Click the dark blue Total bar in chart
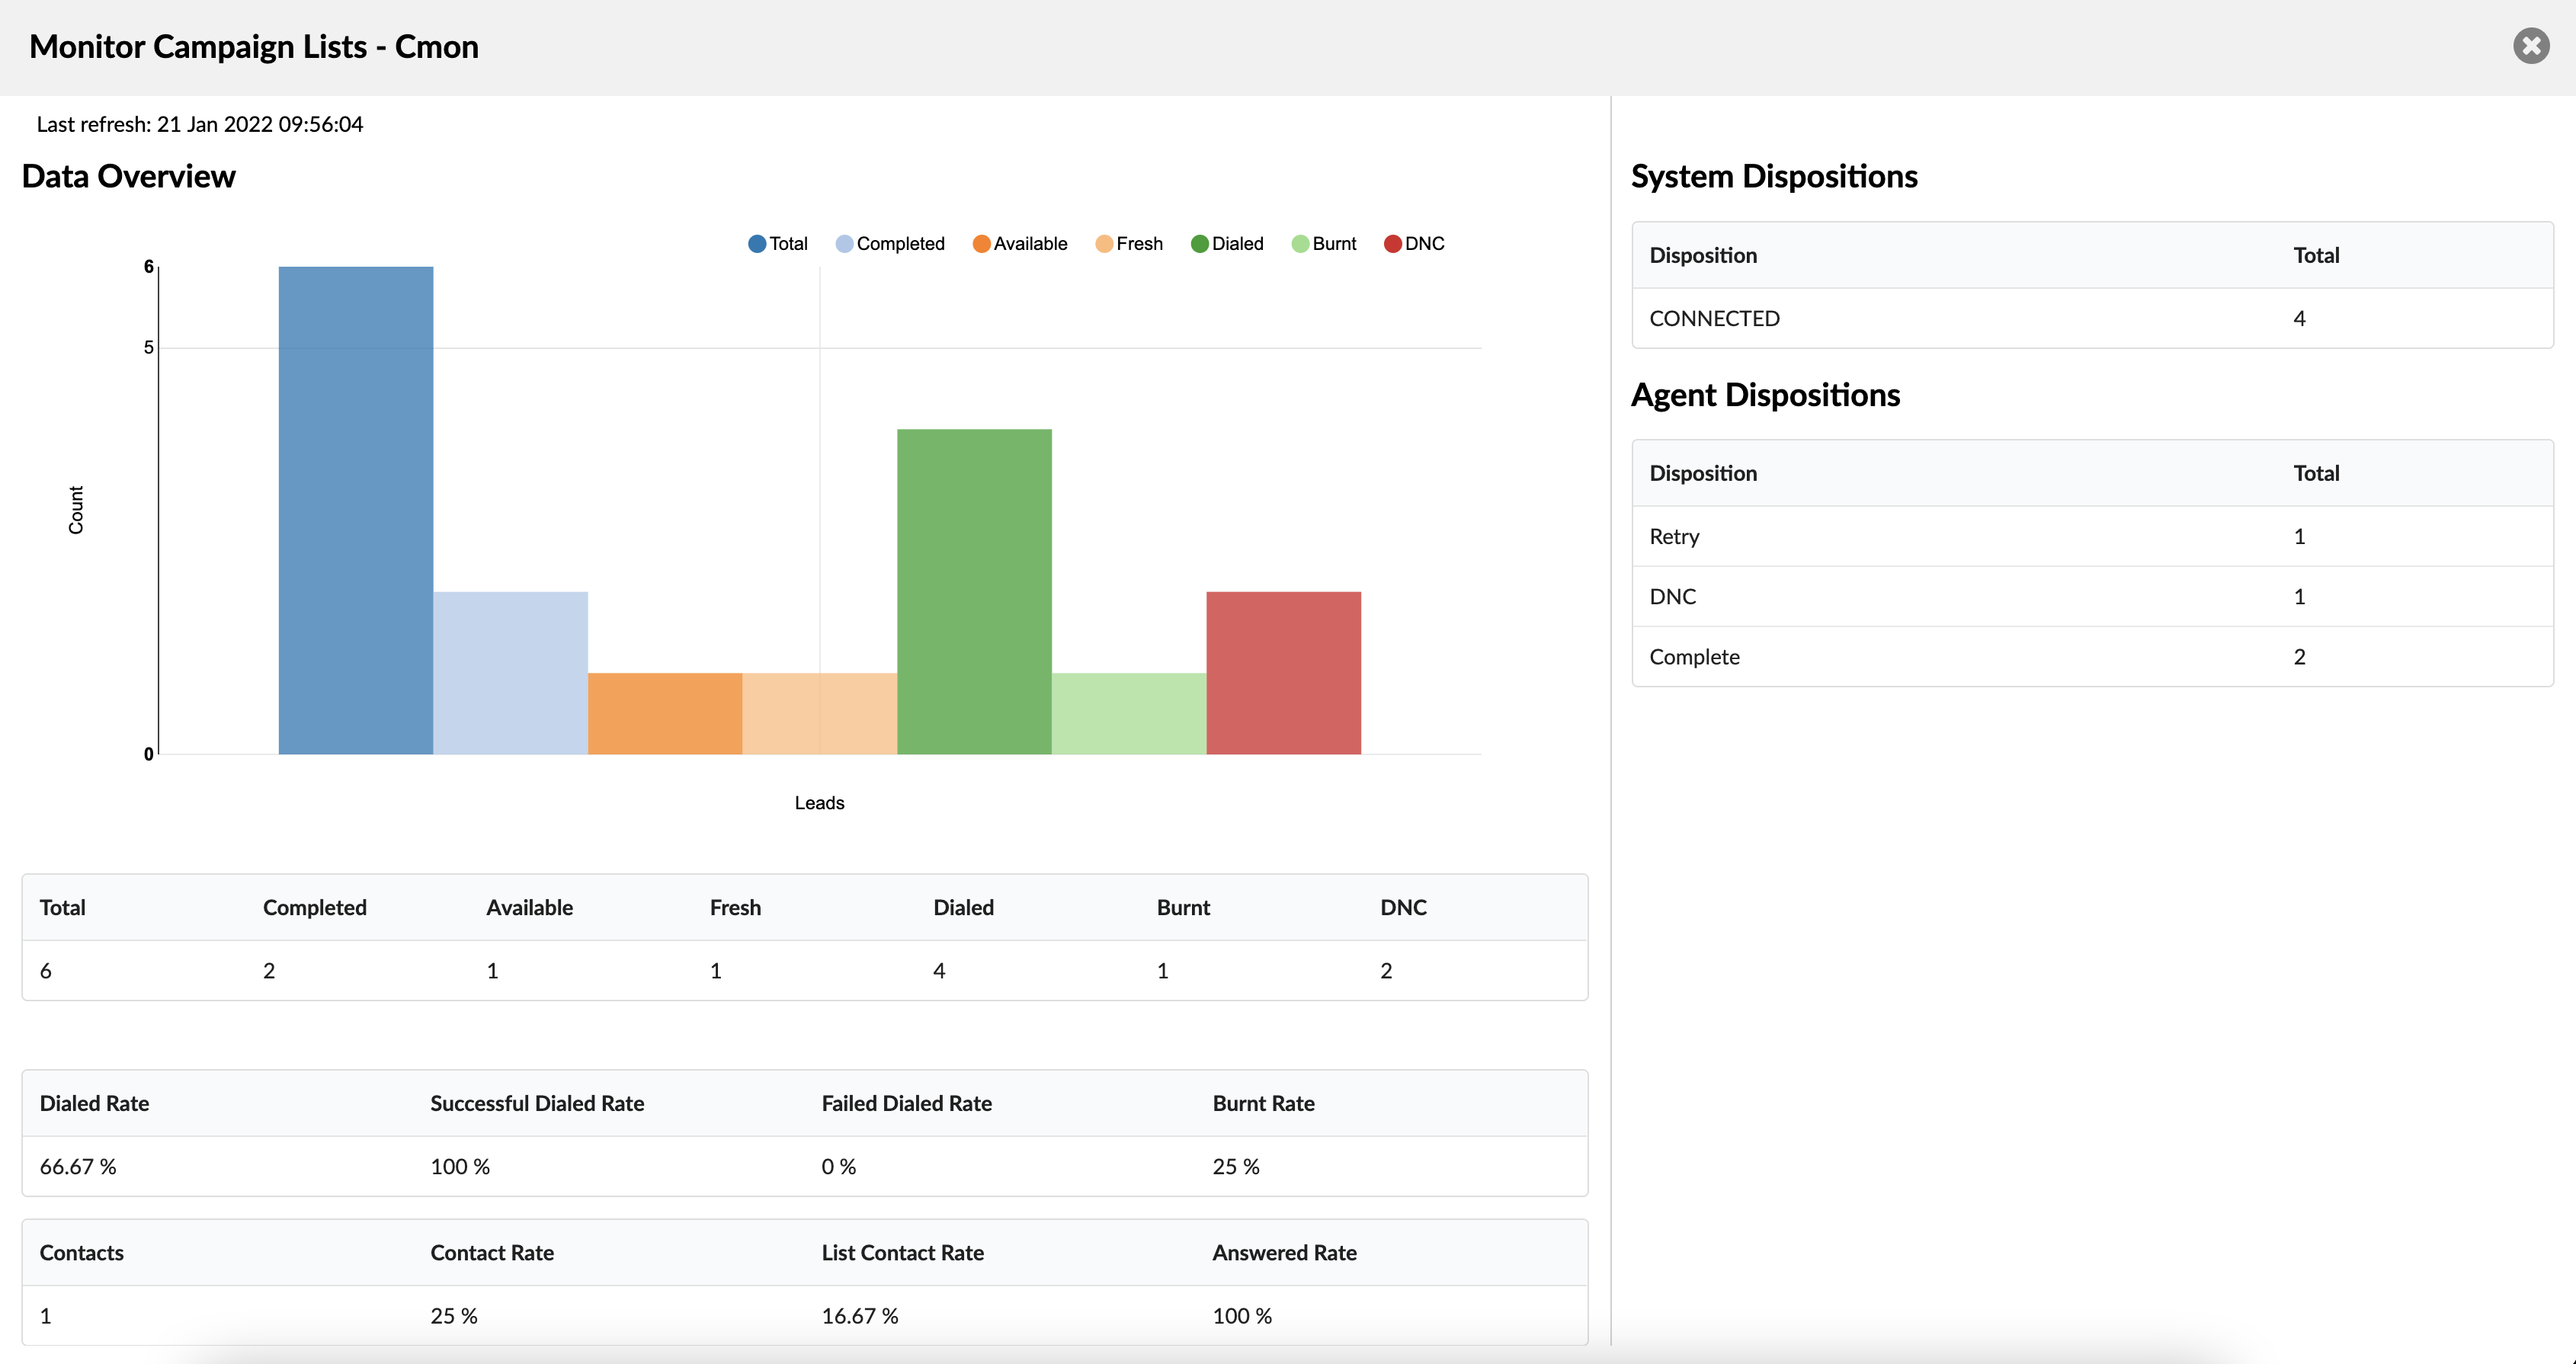 (356, 510)
